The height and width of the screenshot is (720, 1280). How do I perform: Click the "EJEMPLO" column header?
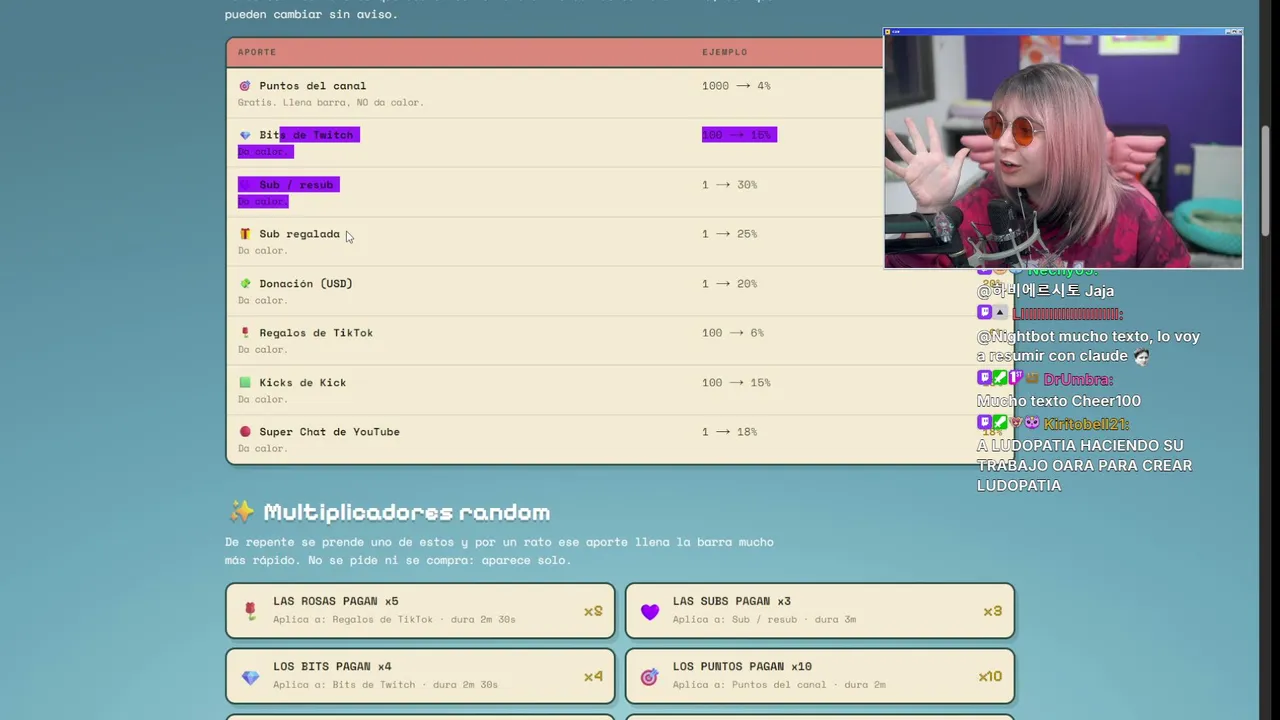pos(725,52)
